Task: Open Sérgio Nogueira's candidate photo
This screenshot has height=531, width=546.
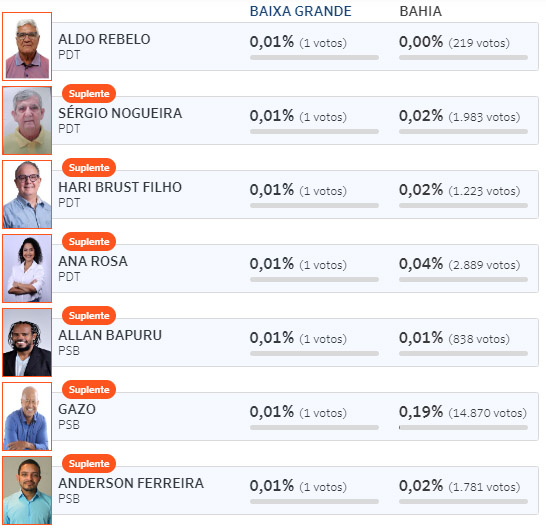Action: 27,120
